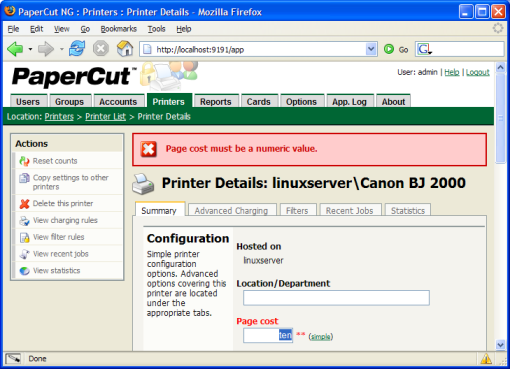Image resolution: width=510 pixels, height=369 pixels.
Task: Click the status bar warning triangle icon
Action: [x=486, y=359]
